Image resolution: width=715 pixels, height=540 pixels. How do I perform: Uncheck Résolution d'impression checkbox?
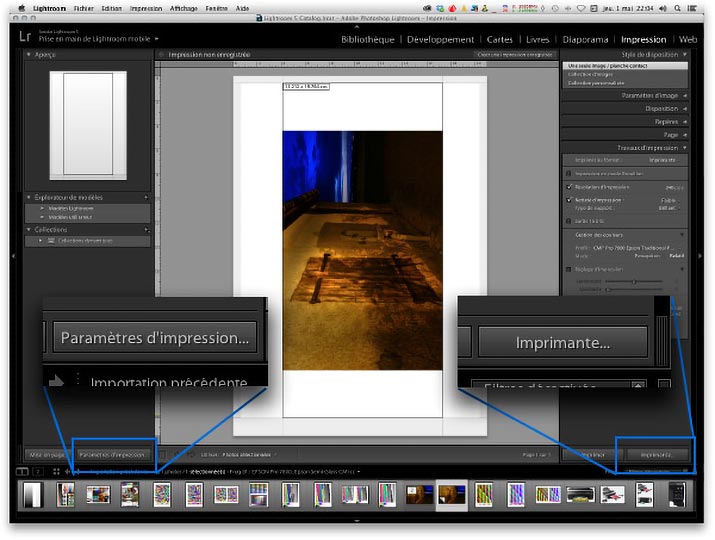(569, 187)
